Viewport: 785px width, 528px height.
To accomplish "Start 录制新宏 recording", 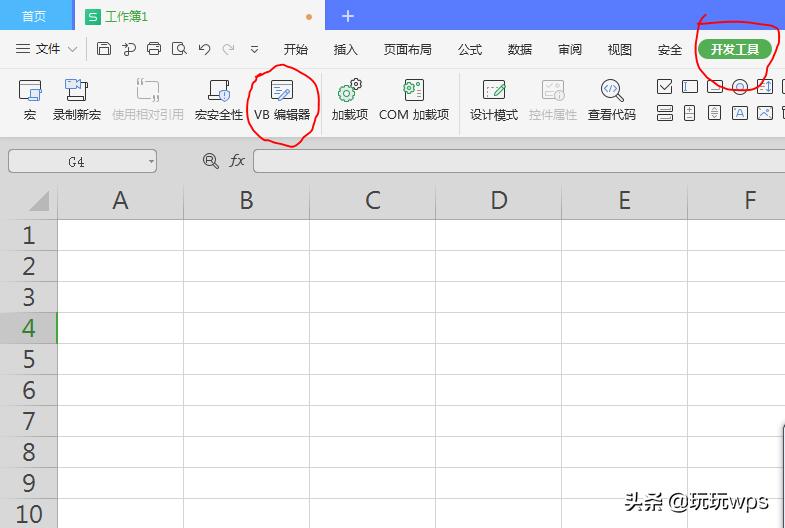I will 77,99.
